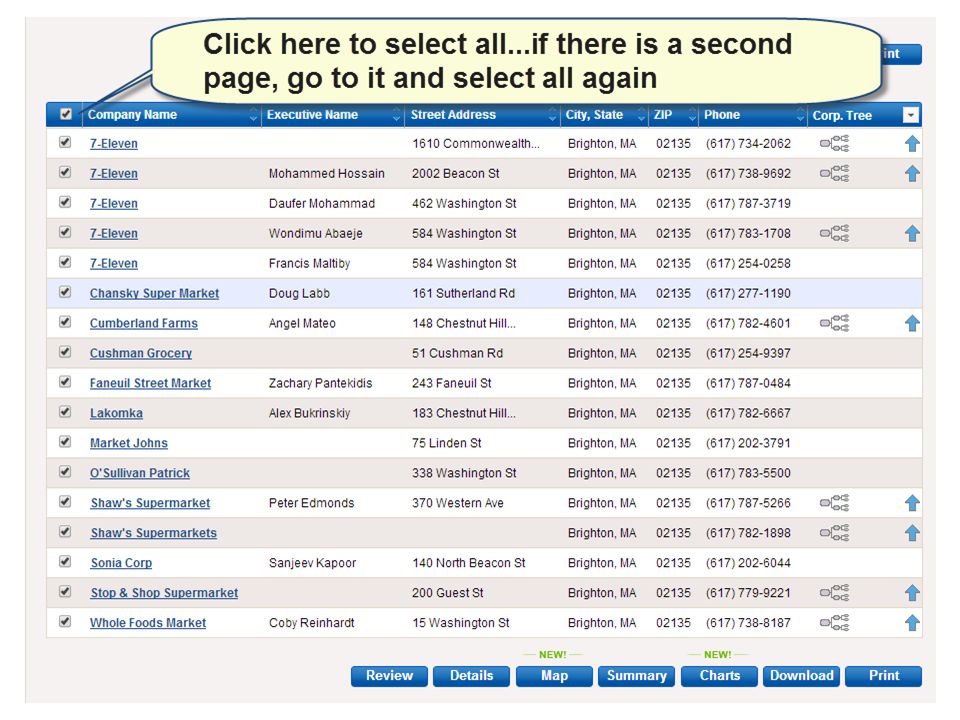Click blue up arrow for 7-Eleven (617) 734-2062
Screen dimensions: 960x720
912,144
